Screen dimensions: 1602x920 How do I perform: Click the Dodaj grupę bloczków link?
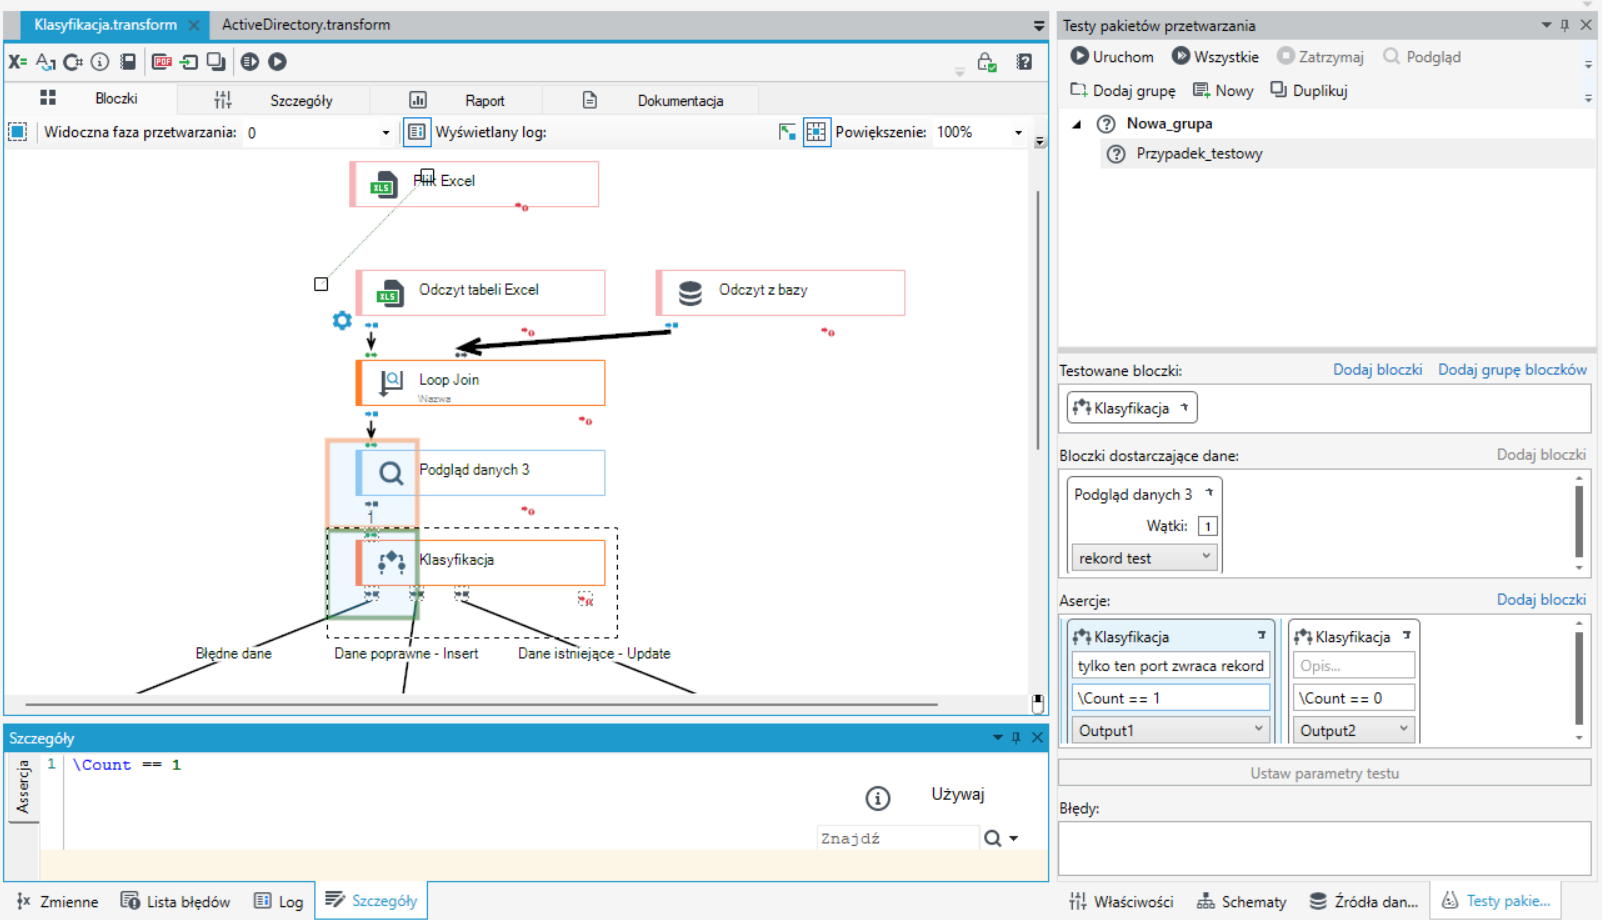click(x=1512, y=370)
